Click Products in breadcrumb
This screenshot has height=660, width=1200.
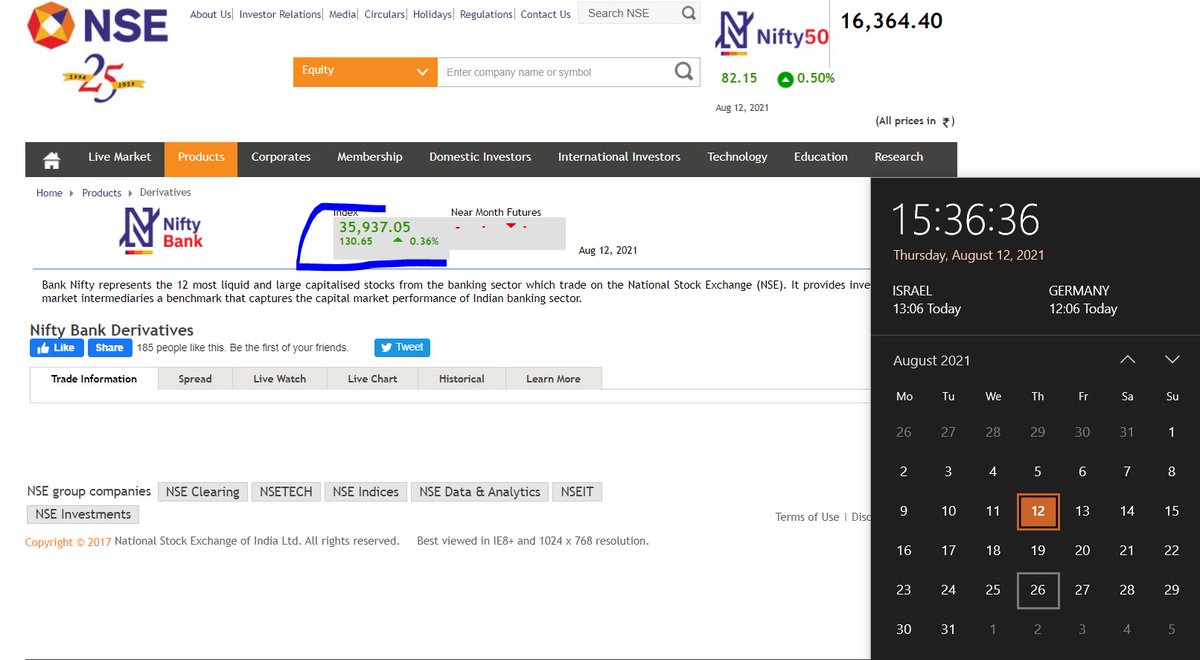[x=102, y=193]
